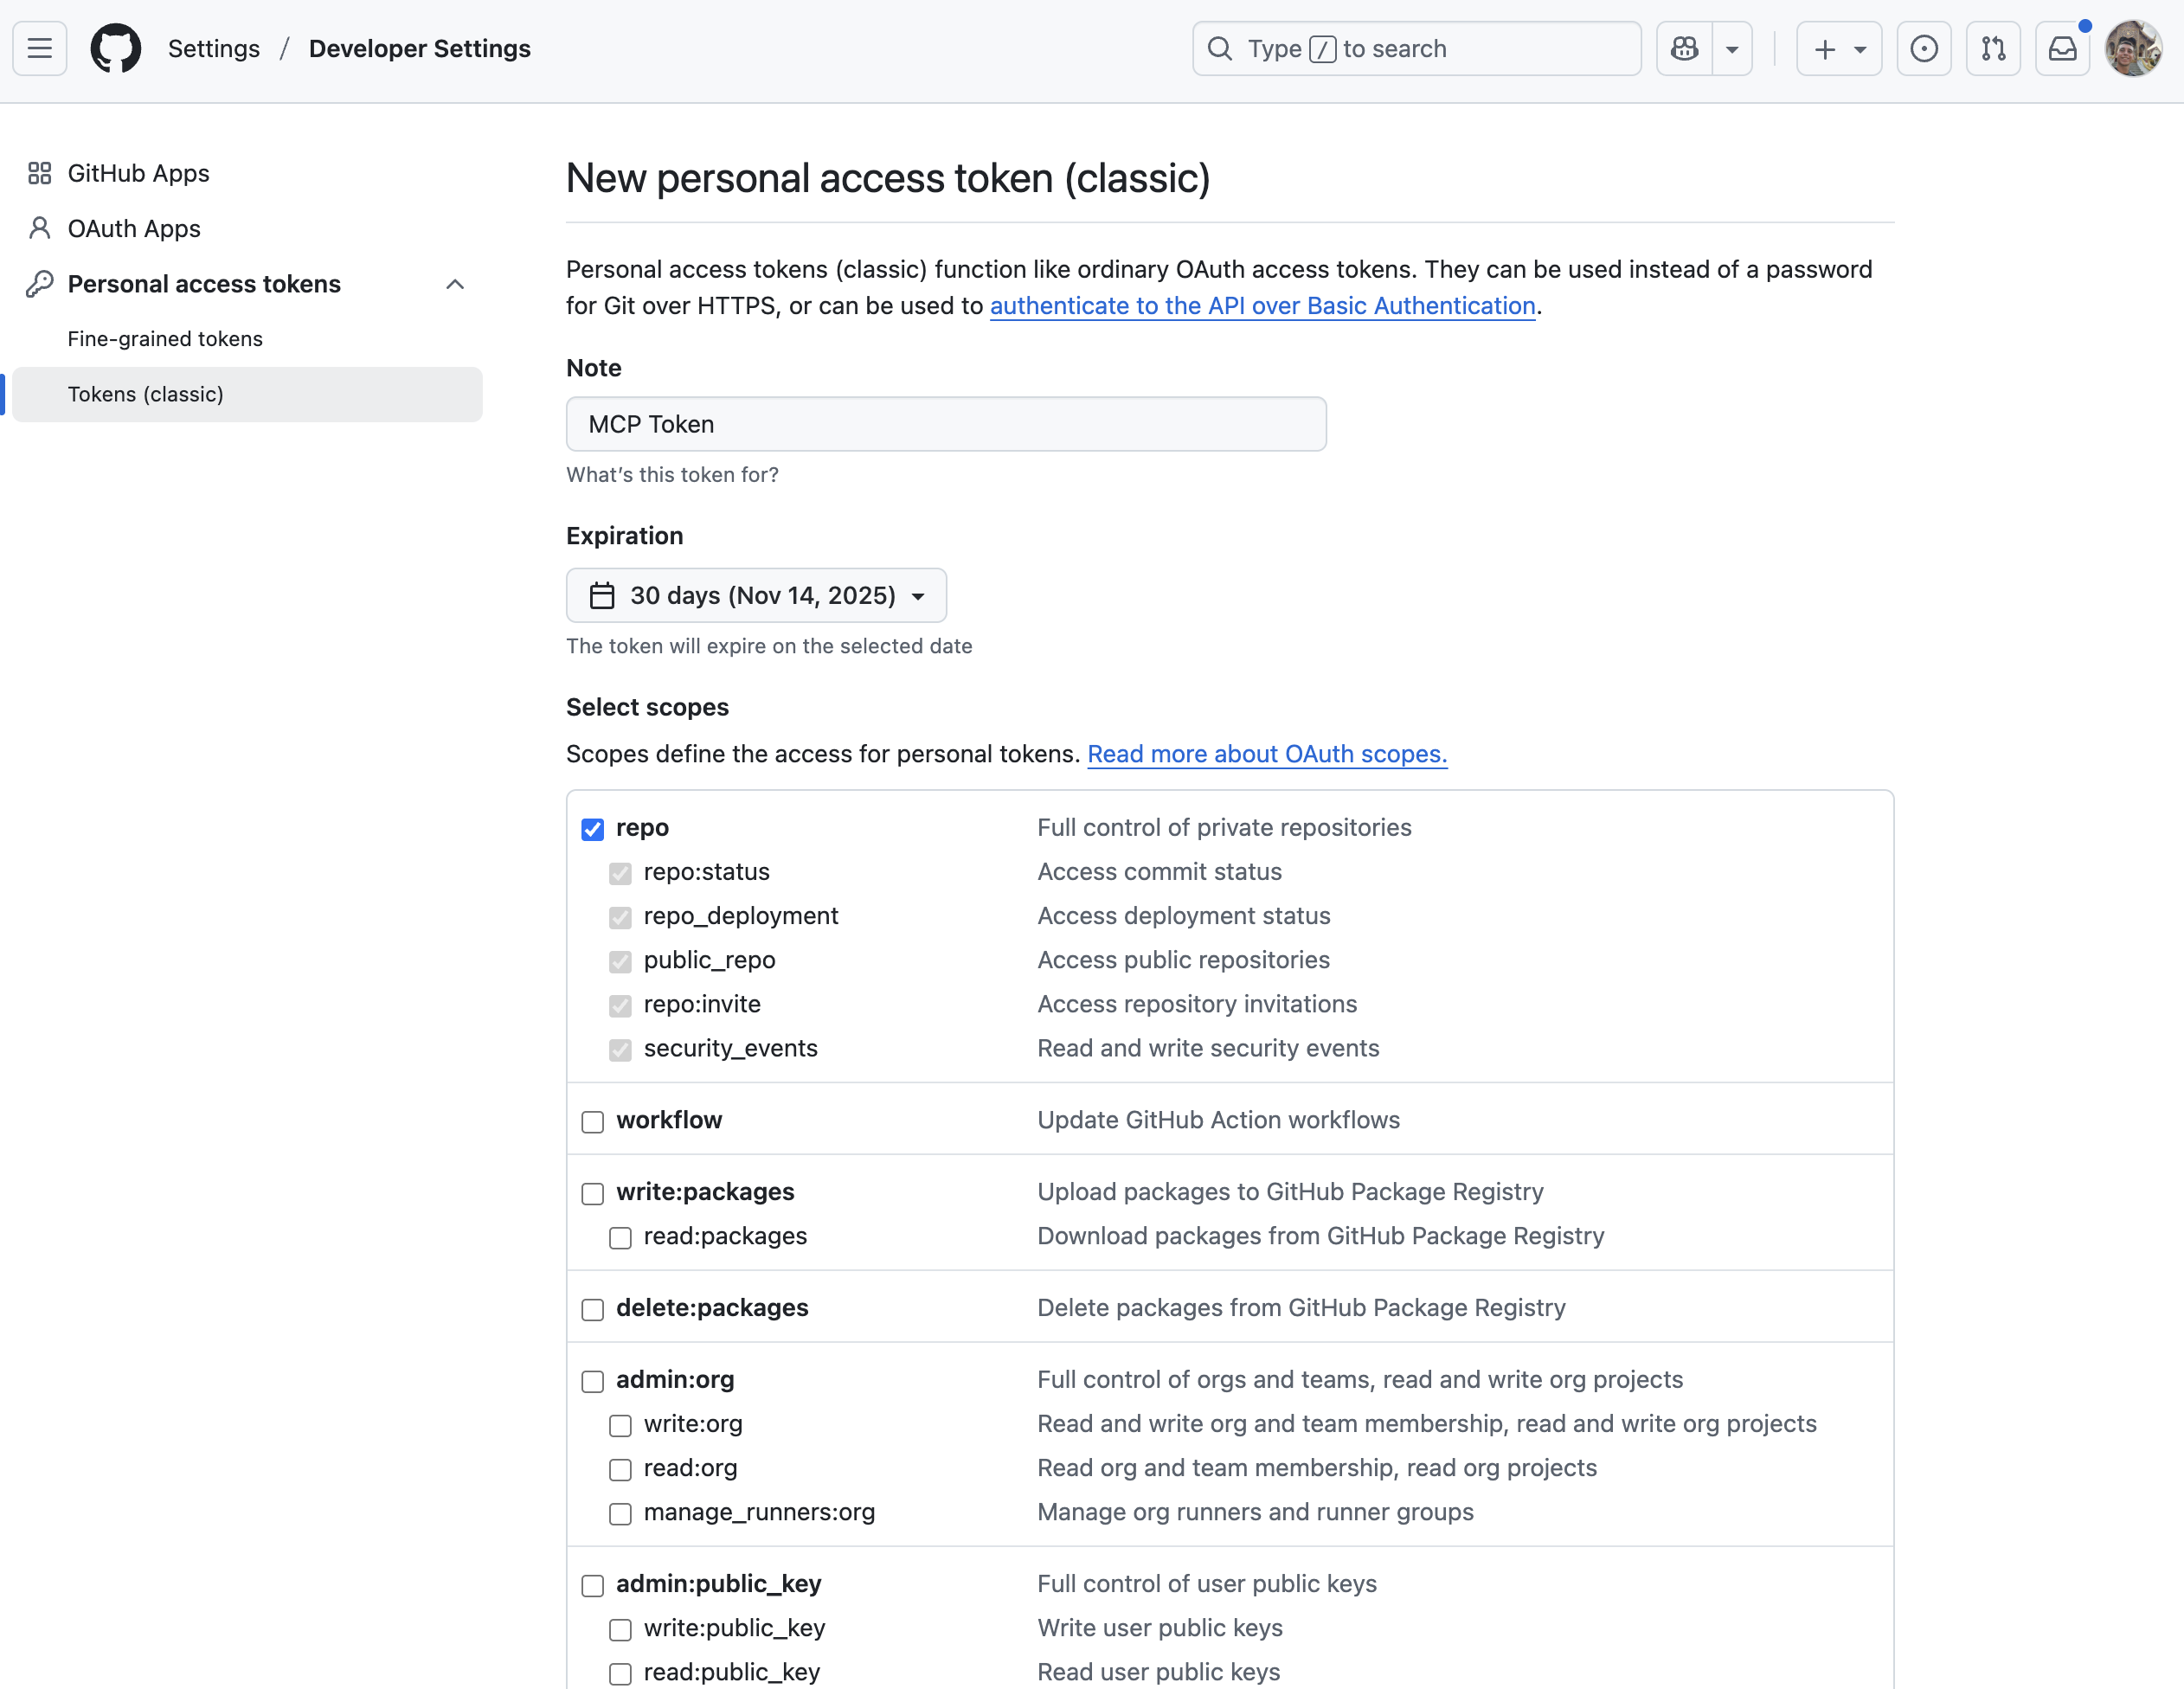The image size is (2184, 1689).
Task: Enable the workflow scope checkbox
Action: tap(592, 1121)
